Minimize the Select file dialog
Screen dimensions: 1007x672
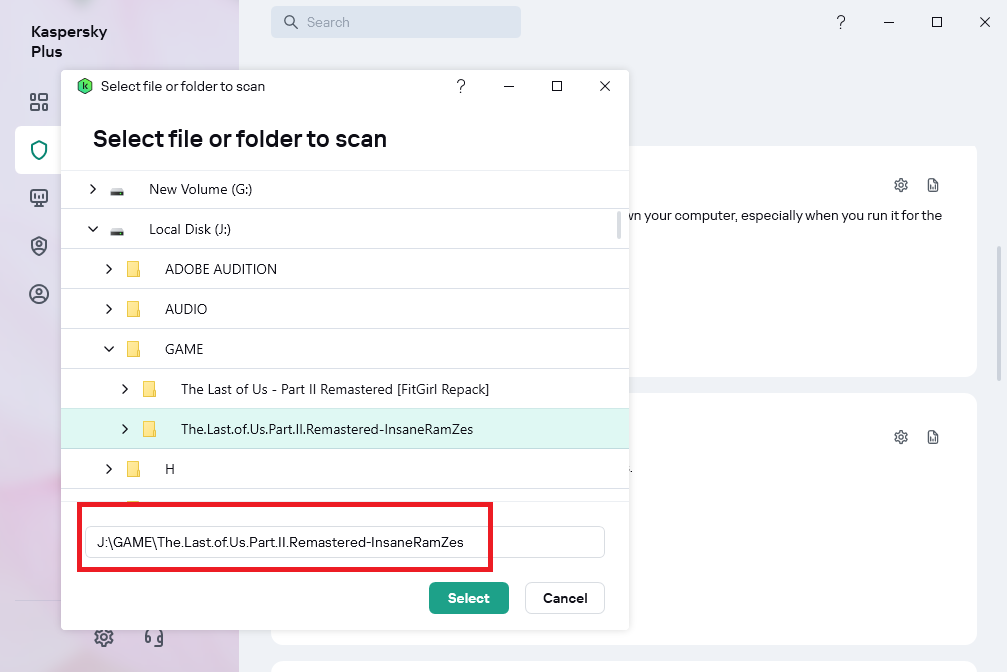point(509,86)
